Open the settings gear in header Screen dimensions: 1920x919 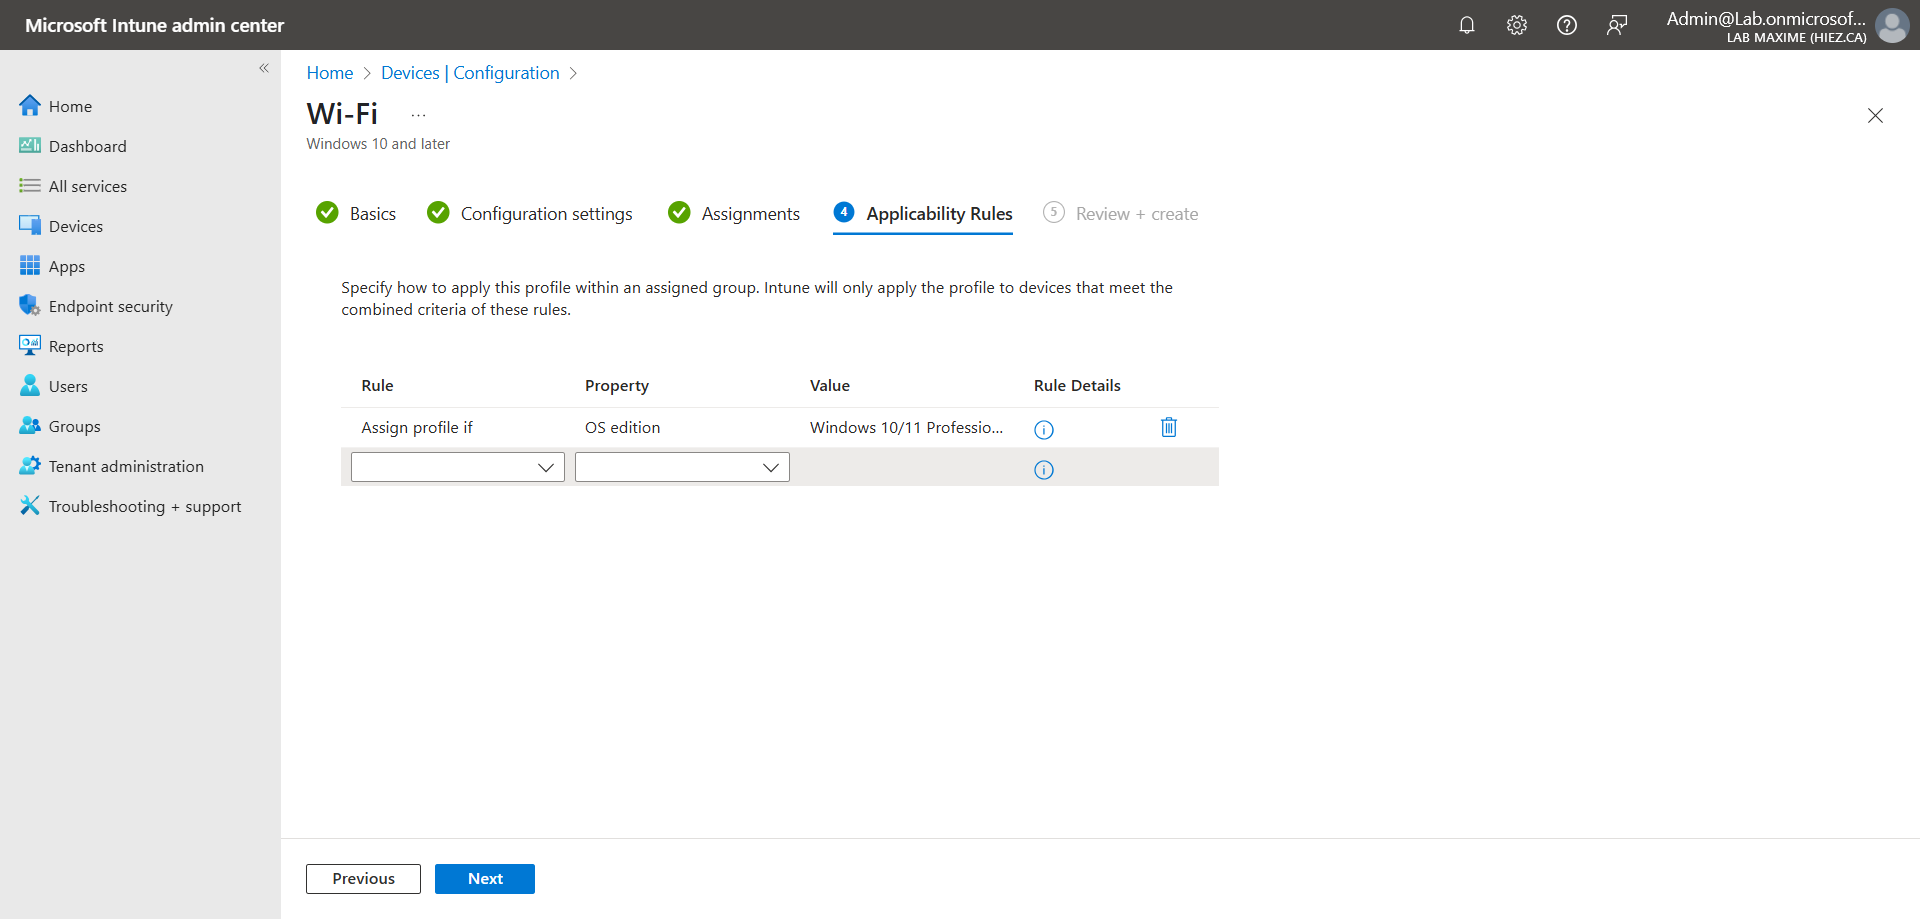pos(1516,25)
